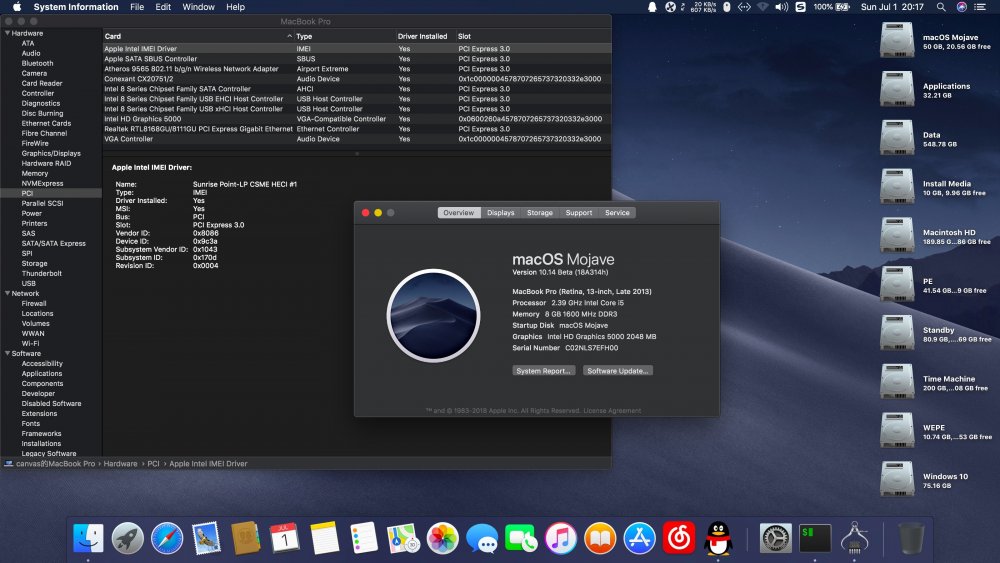This screenshot has height=563, width=1000.
Task: Select USB in the Hardware sidebar
Action: [29, 284]
